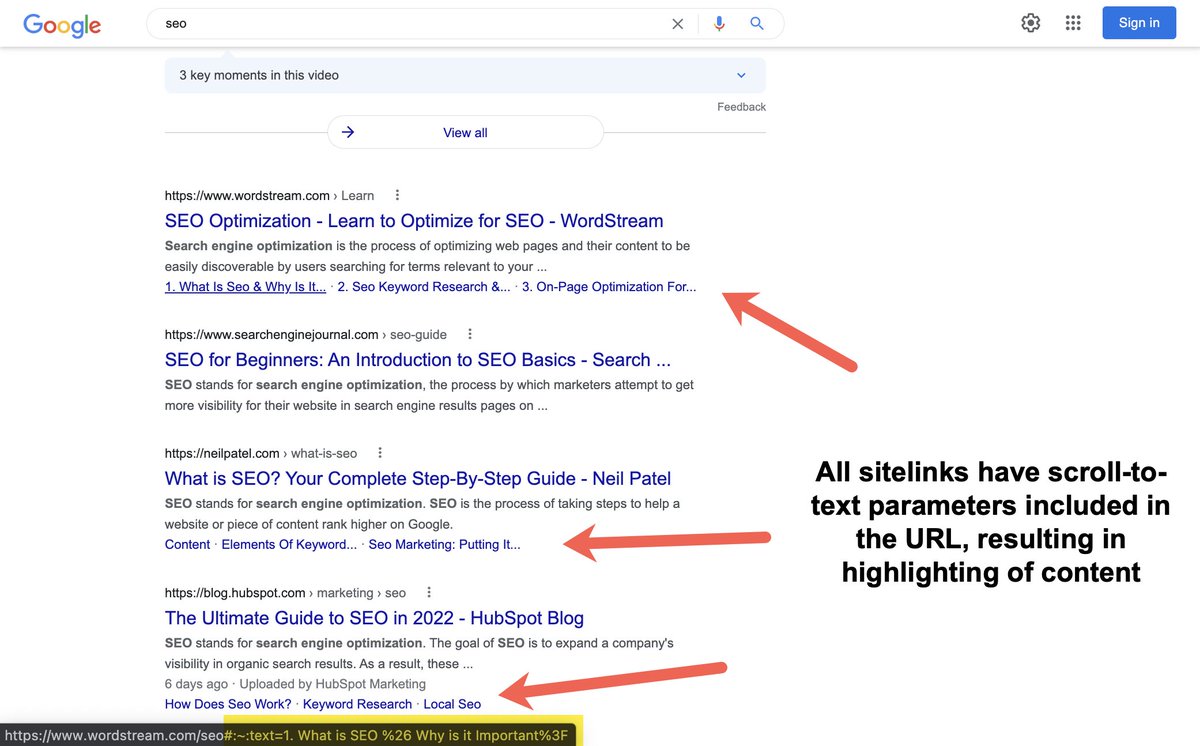Start voice search with the microphone icon
This screenshot has height=746, width=1200.
coord(719,24)
